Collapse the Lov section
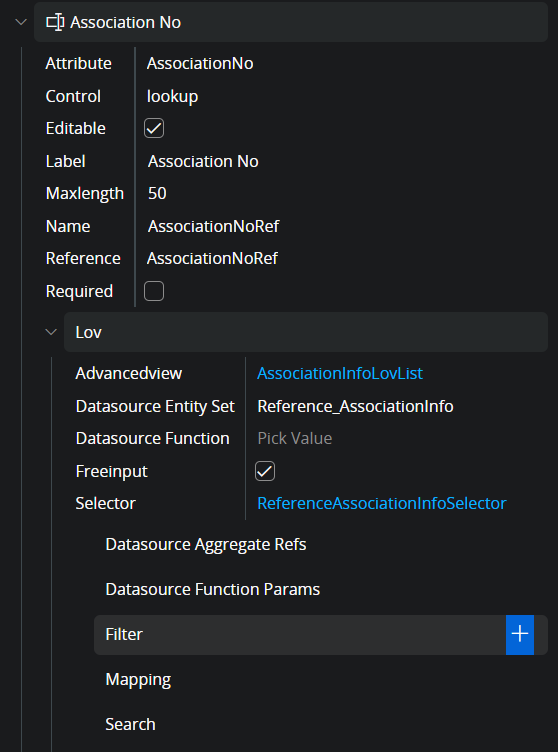The width and height of the screenshot is (558, 752). (51, 332)
